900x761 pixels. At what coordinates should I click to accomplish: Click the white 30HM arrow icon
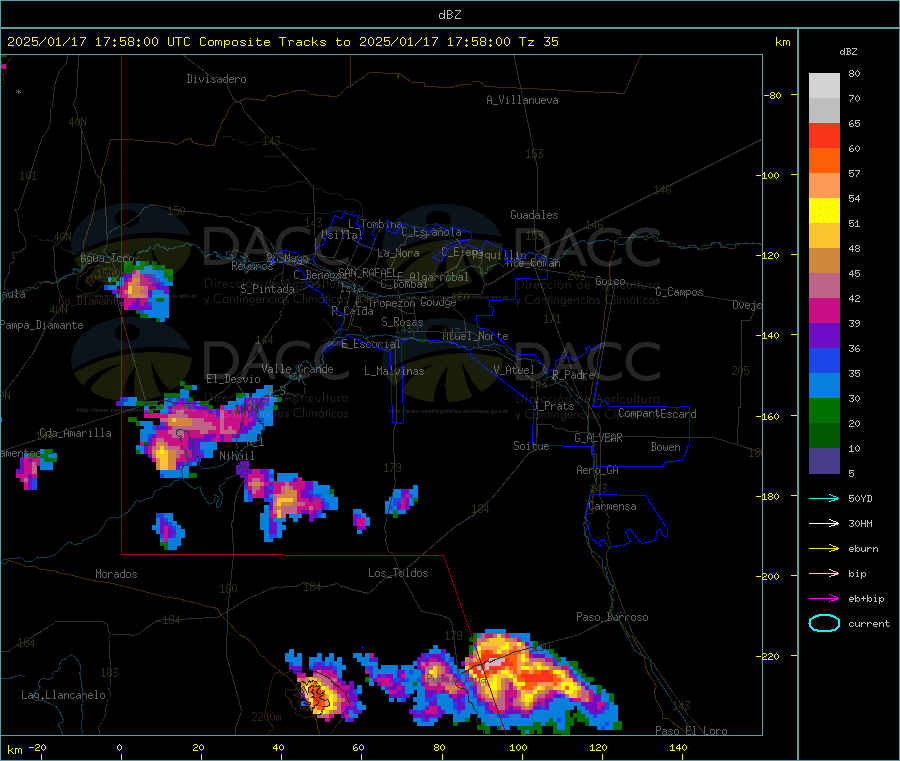point(824,523)
